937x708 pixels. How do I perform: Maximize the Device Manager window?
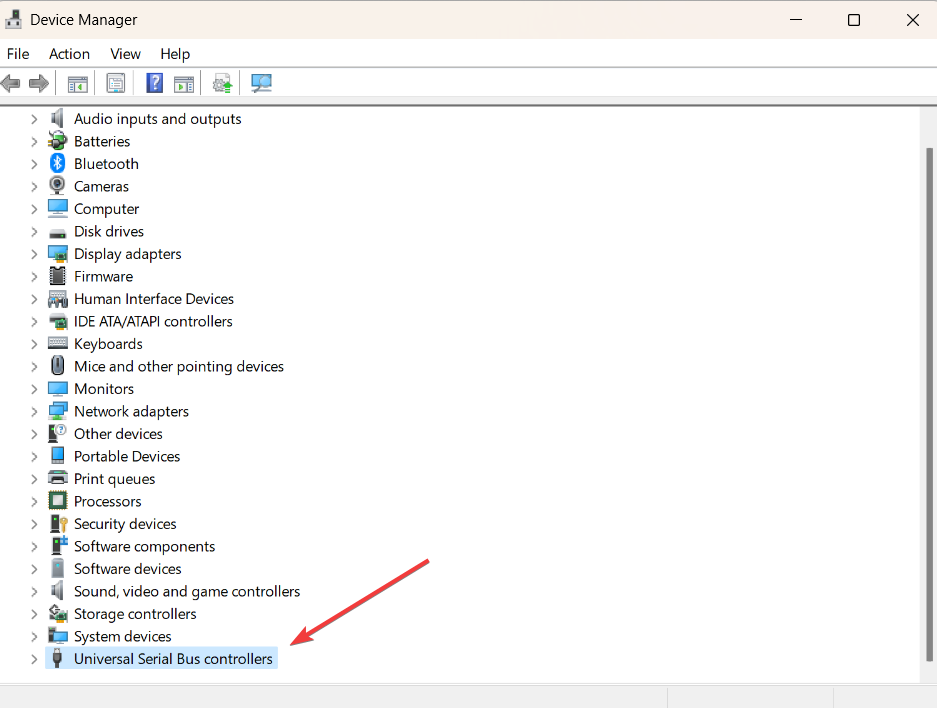click(854, 20)
